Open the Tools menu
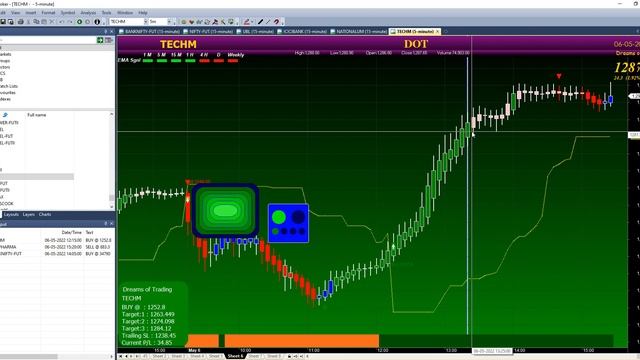The height and width of the screenshot is (360, 640). tap(106, 13)
